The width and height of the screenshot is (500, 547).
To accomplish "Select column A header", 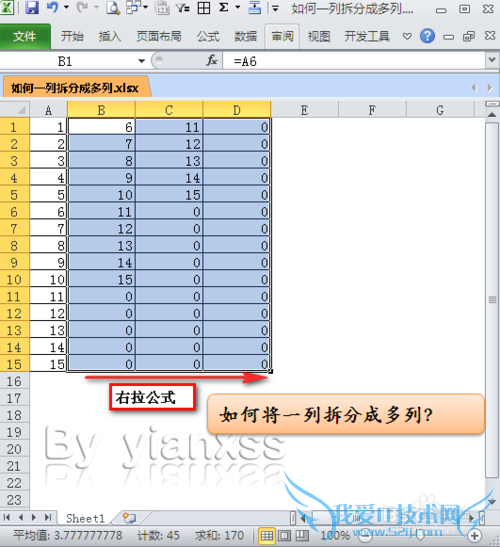I will (48, 110).
